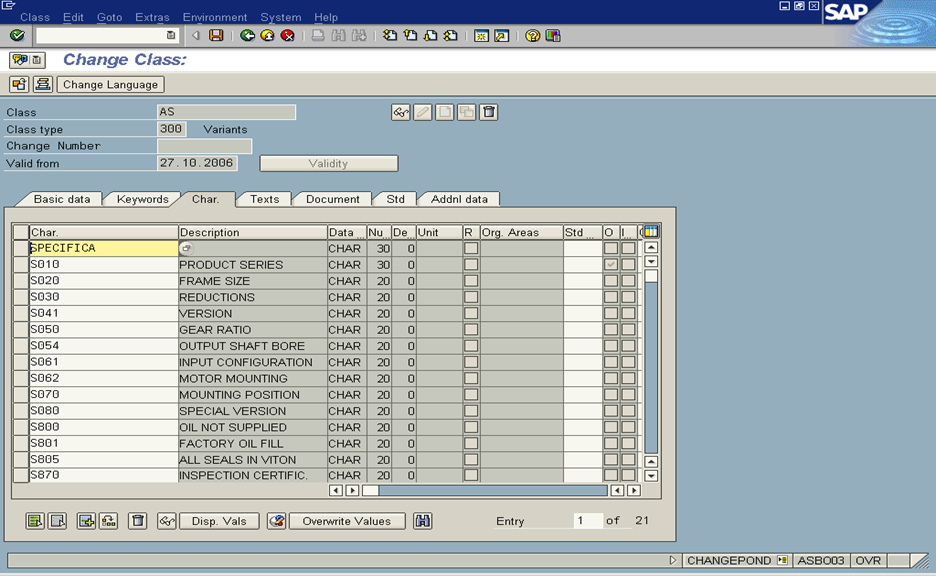Click the pencil Change icon beside Class field

tap(423, 112)
